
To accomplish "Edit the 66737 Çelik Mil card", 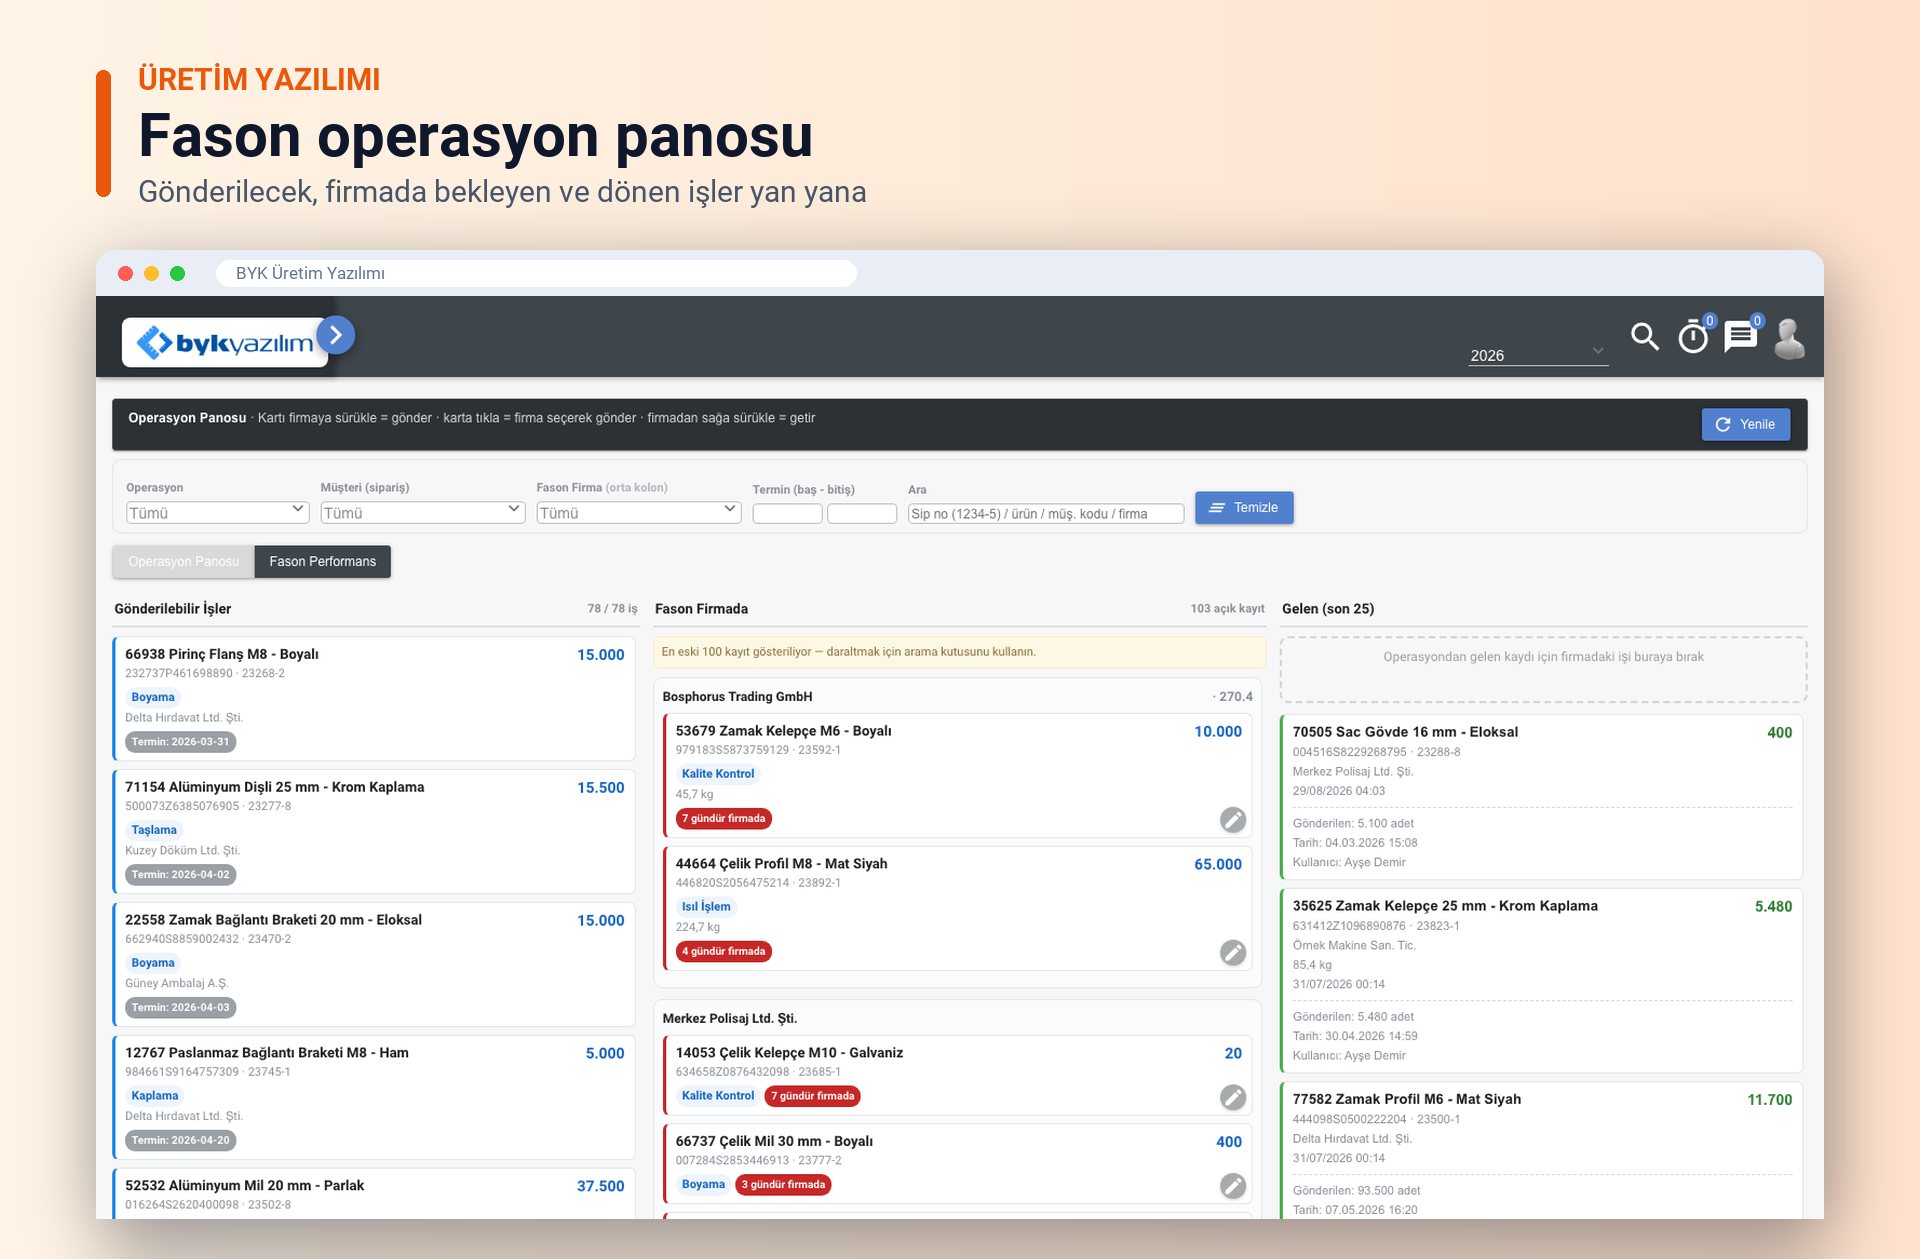I will coord(1233,1186).
